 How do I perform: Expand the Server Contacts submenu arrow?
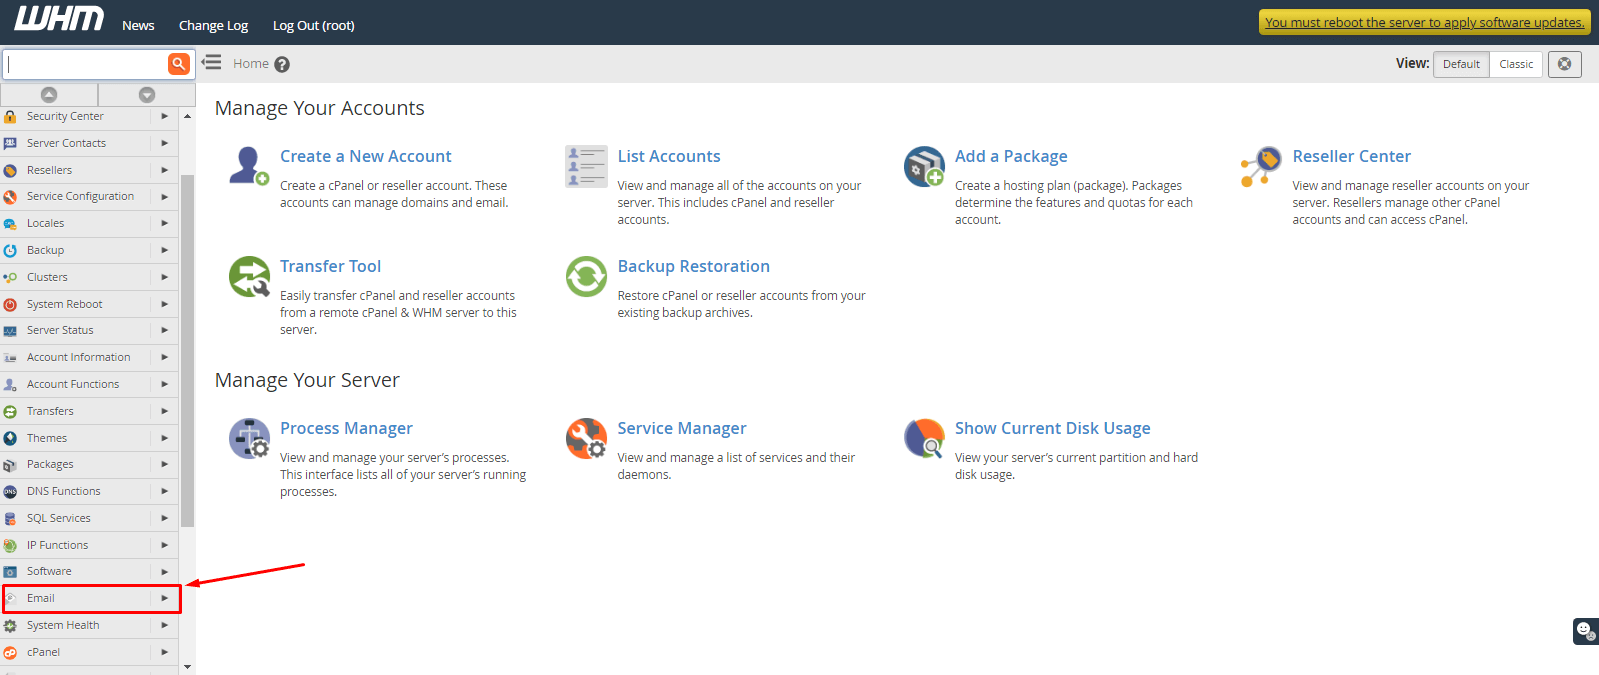tap(164, 143)
